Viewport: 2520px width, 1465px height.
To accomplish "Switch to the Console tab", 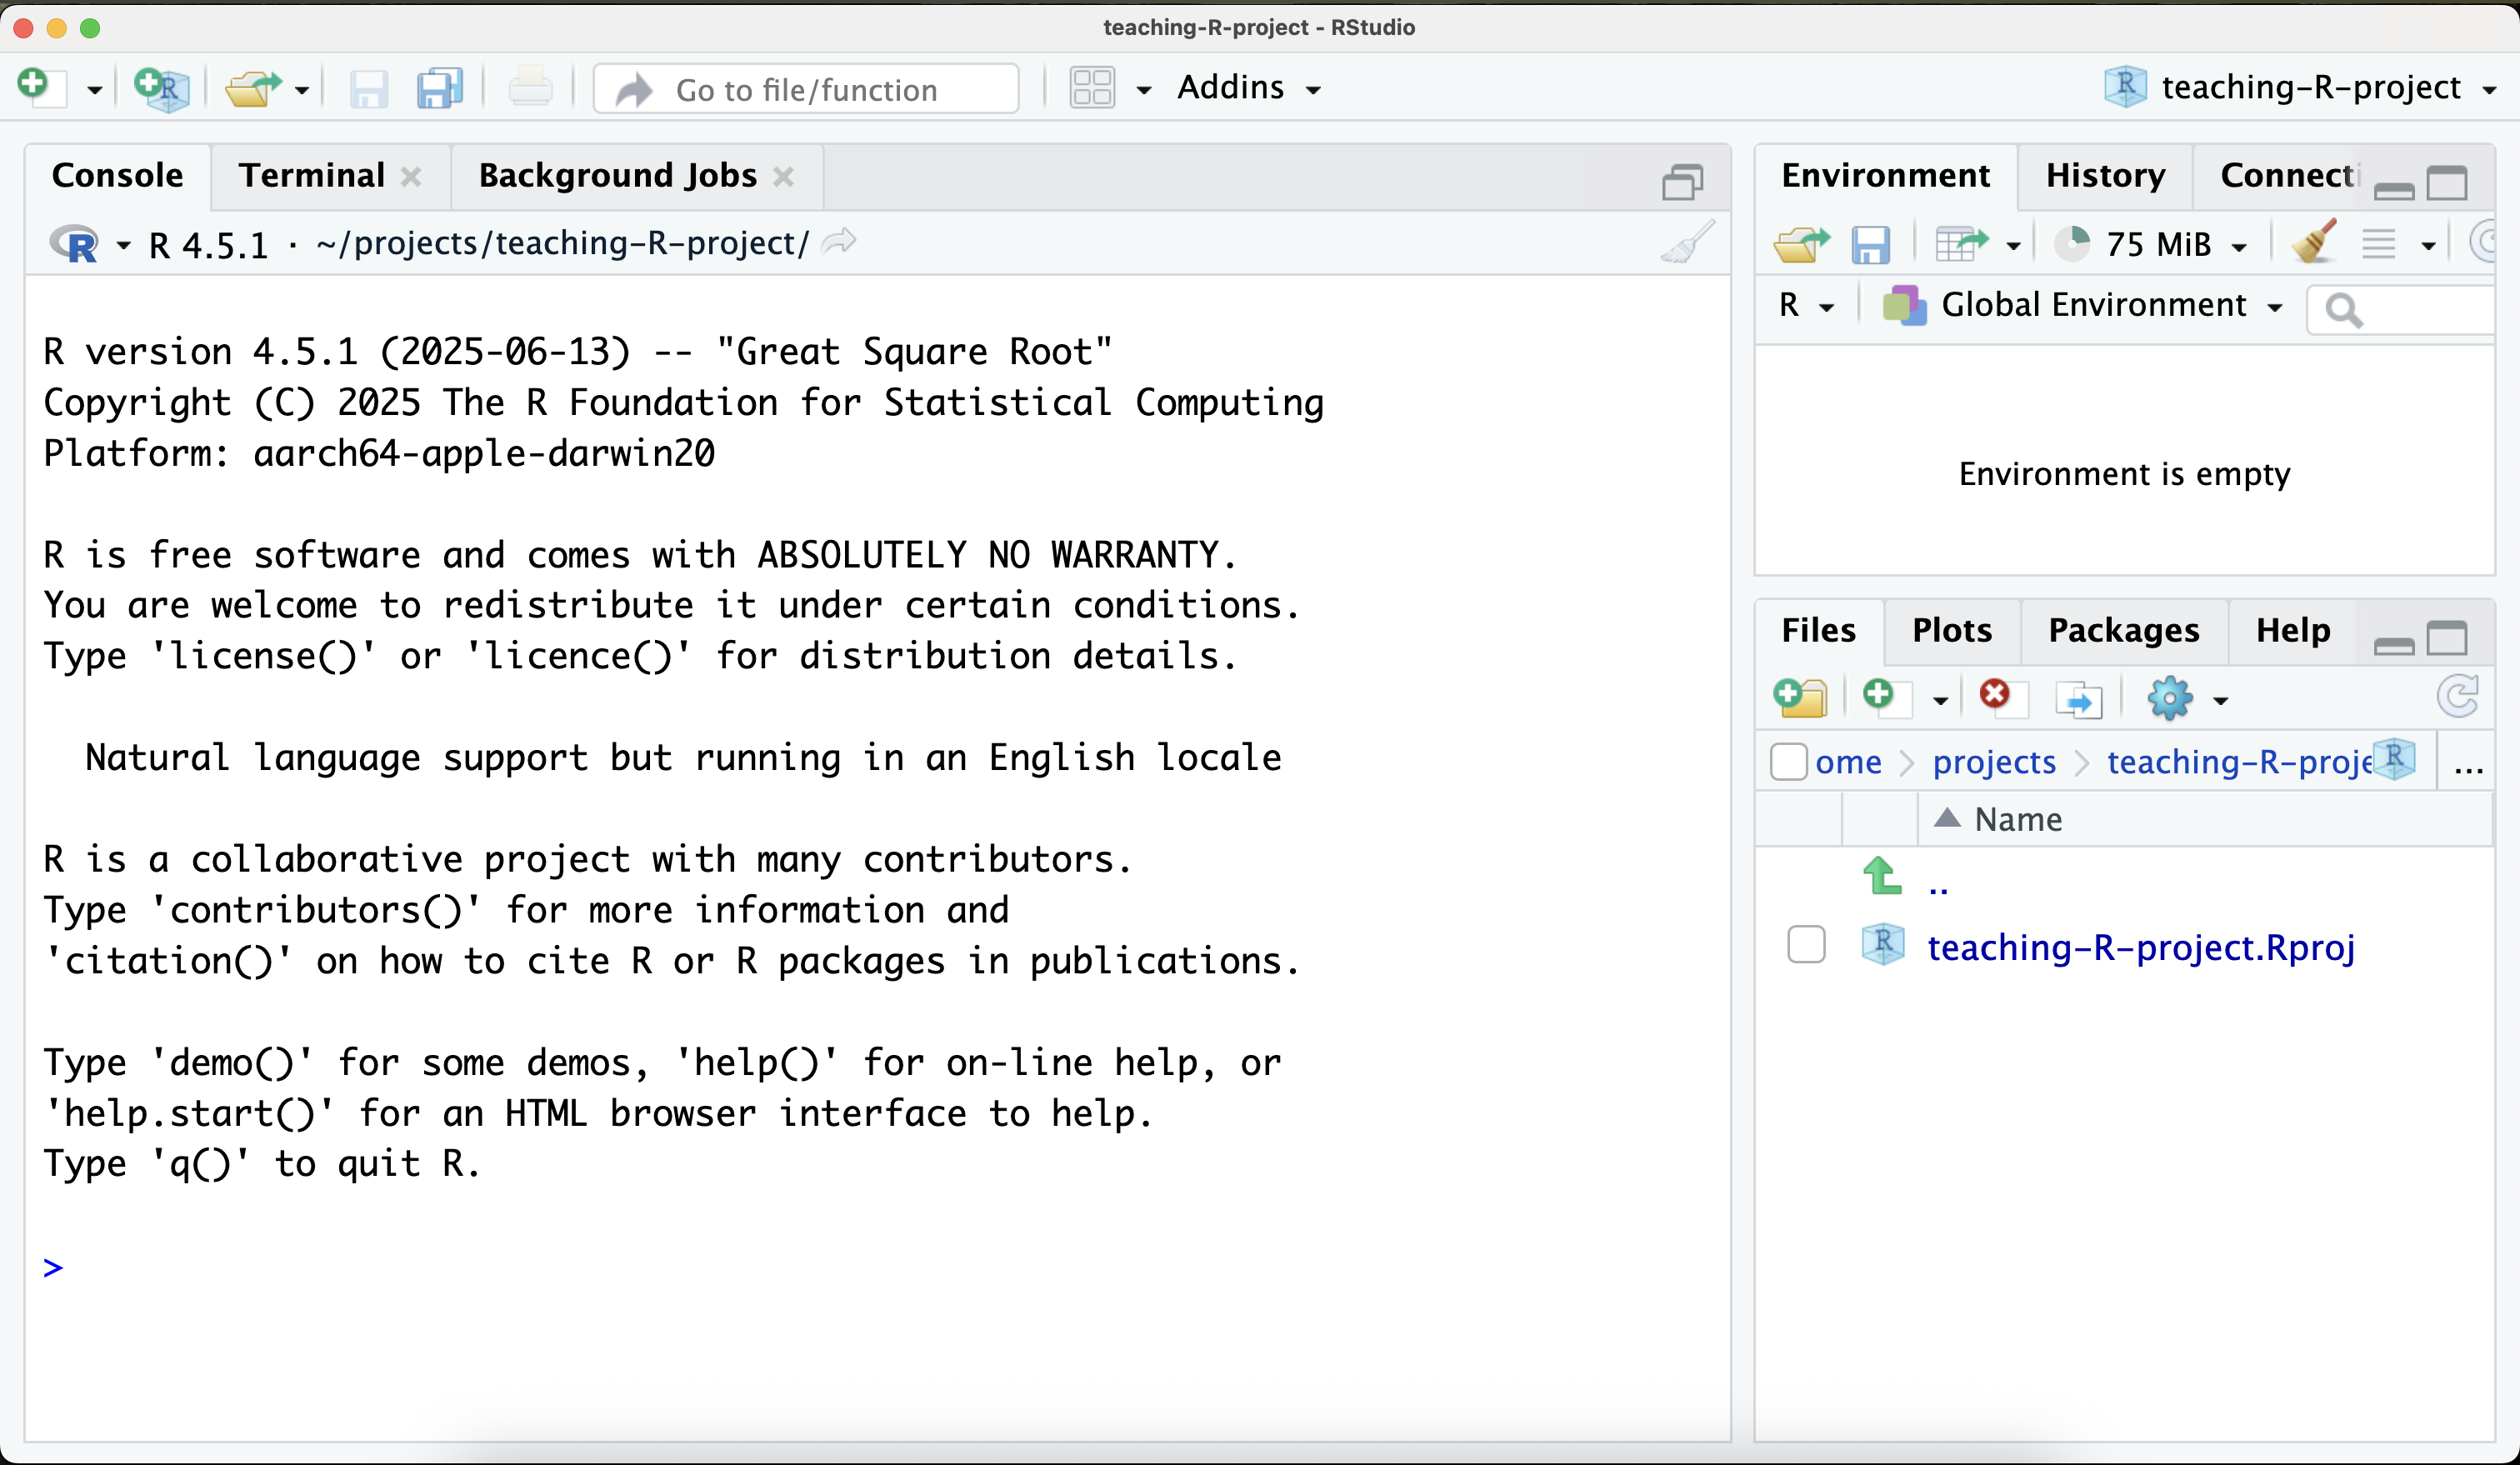I will (118, 175).
